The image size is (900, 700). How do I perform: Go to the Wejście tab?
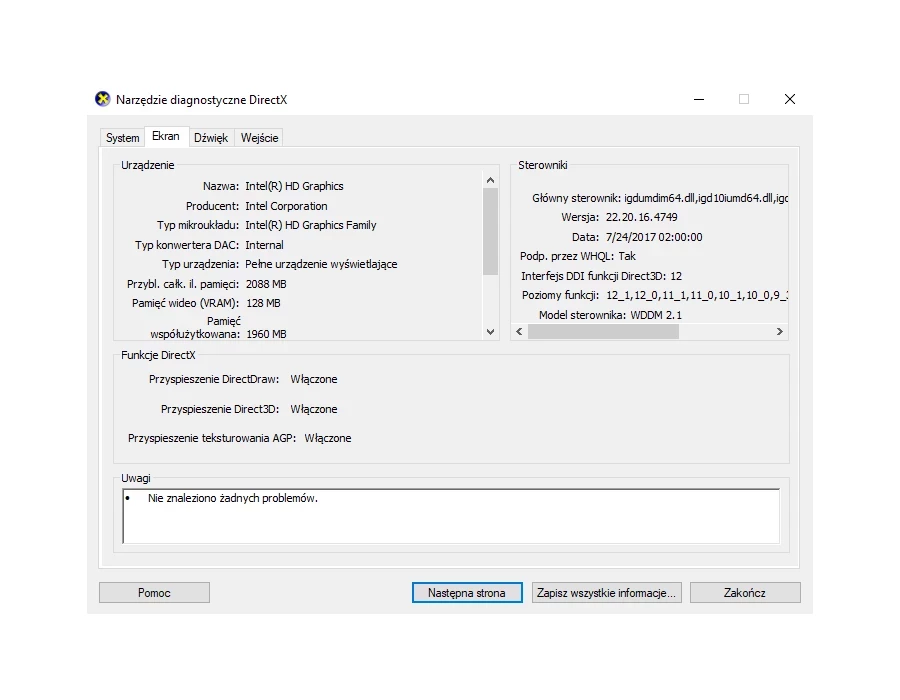click(259, 138)
